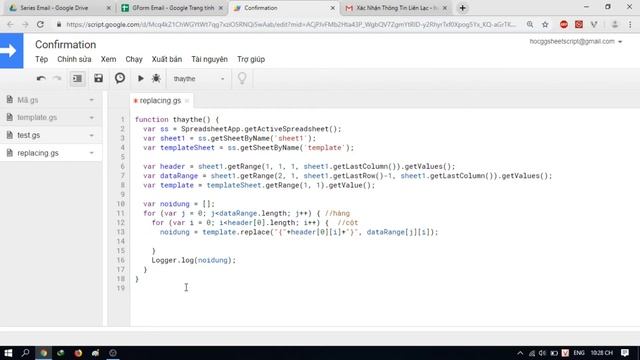
Task: Click the lightbulb hint icon
Action: coord(242,78)
